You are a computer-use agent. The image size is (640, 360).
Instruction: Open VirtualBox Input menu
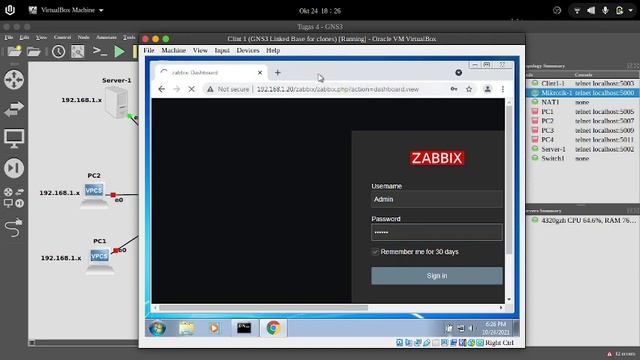[222, 50]
